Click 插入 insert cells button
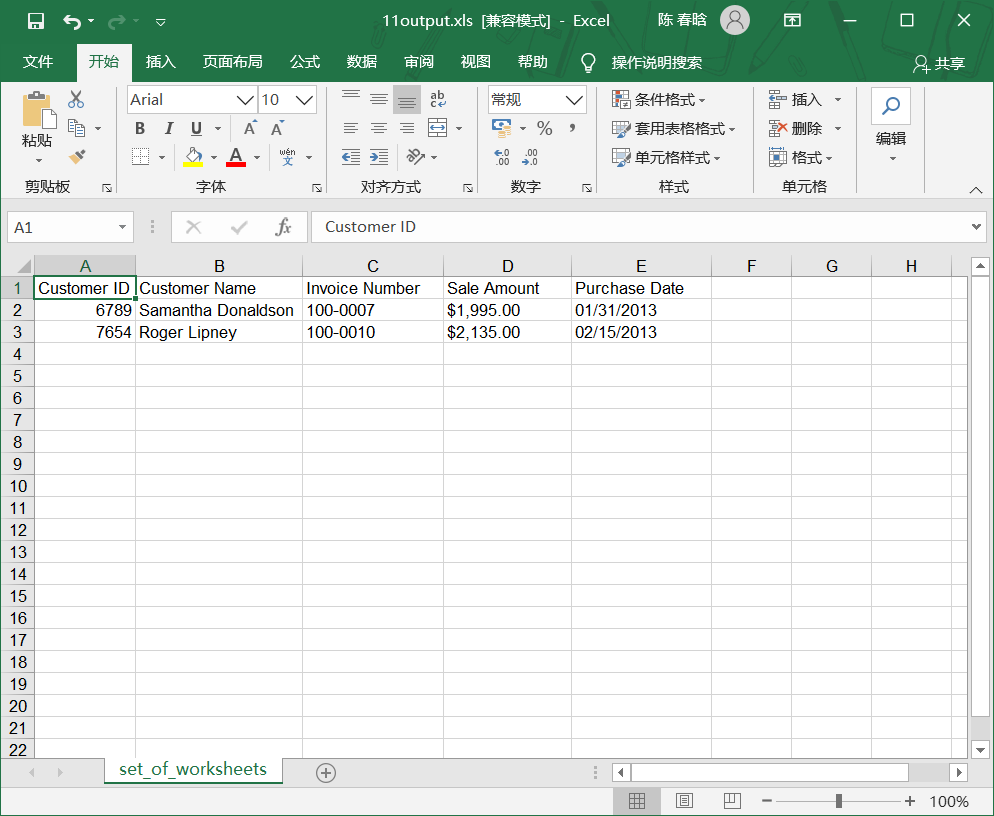This screenshot has width=994, height=816. pos(796,100)
